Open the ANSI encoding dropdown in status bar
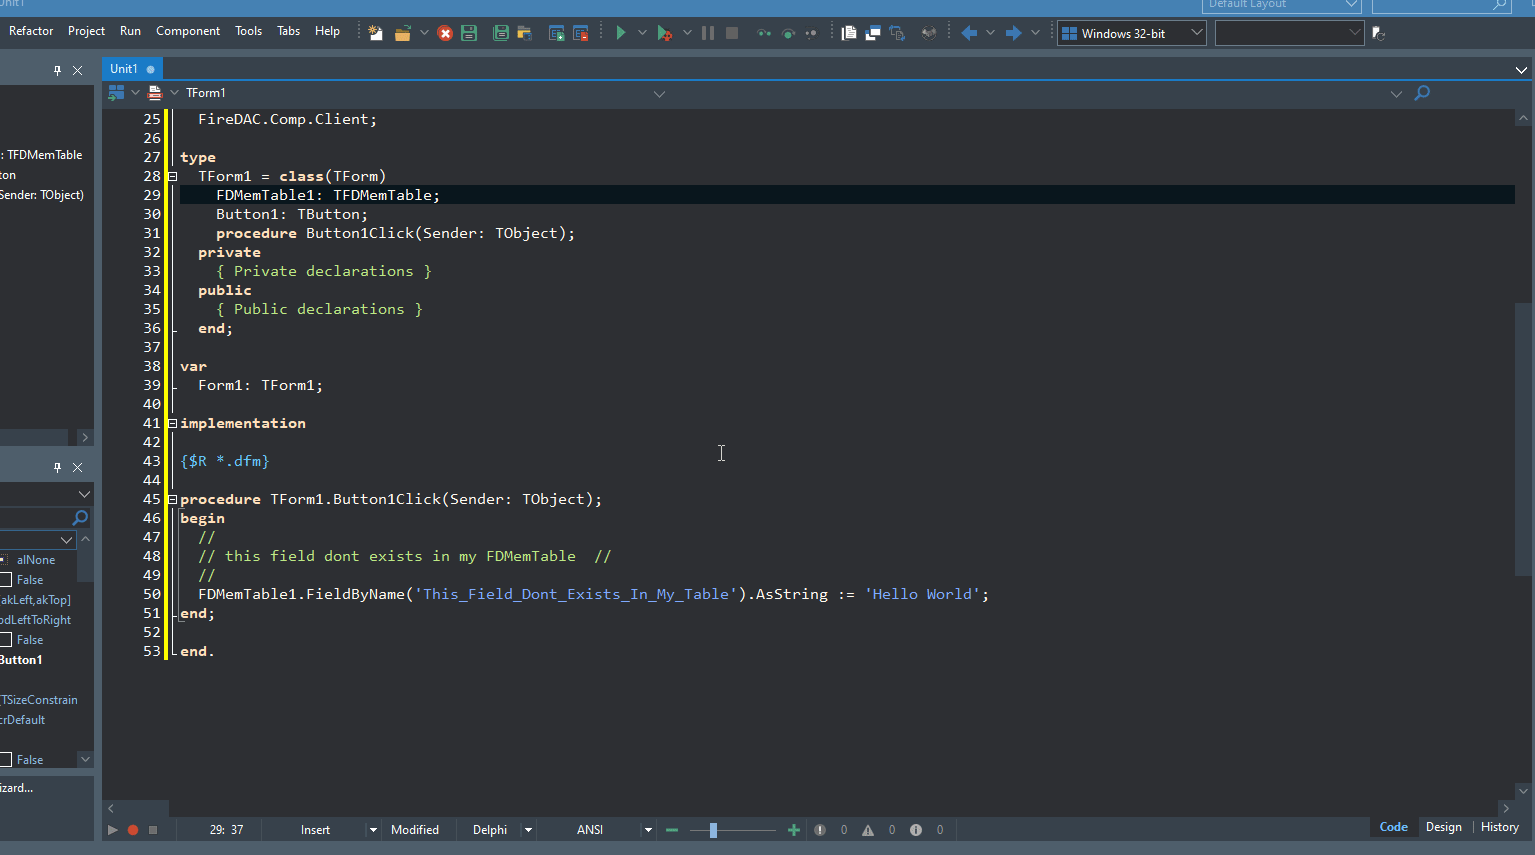This screenshot has height=855, width=1535. 648,830
